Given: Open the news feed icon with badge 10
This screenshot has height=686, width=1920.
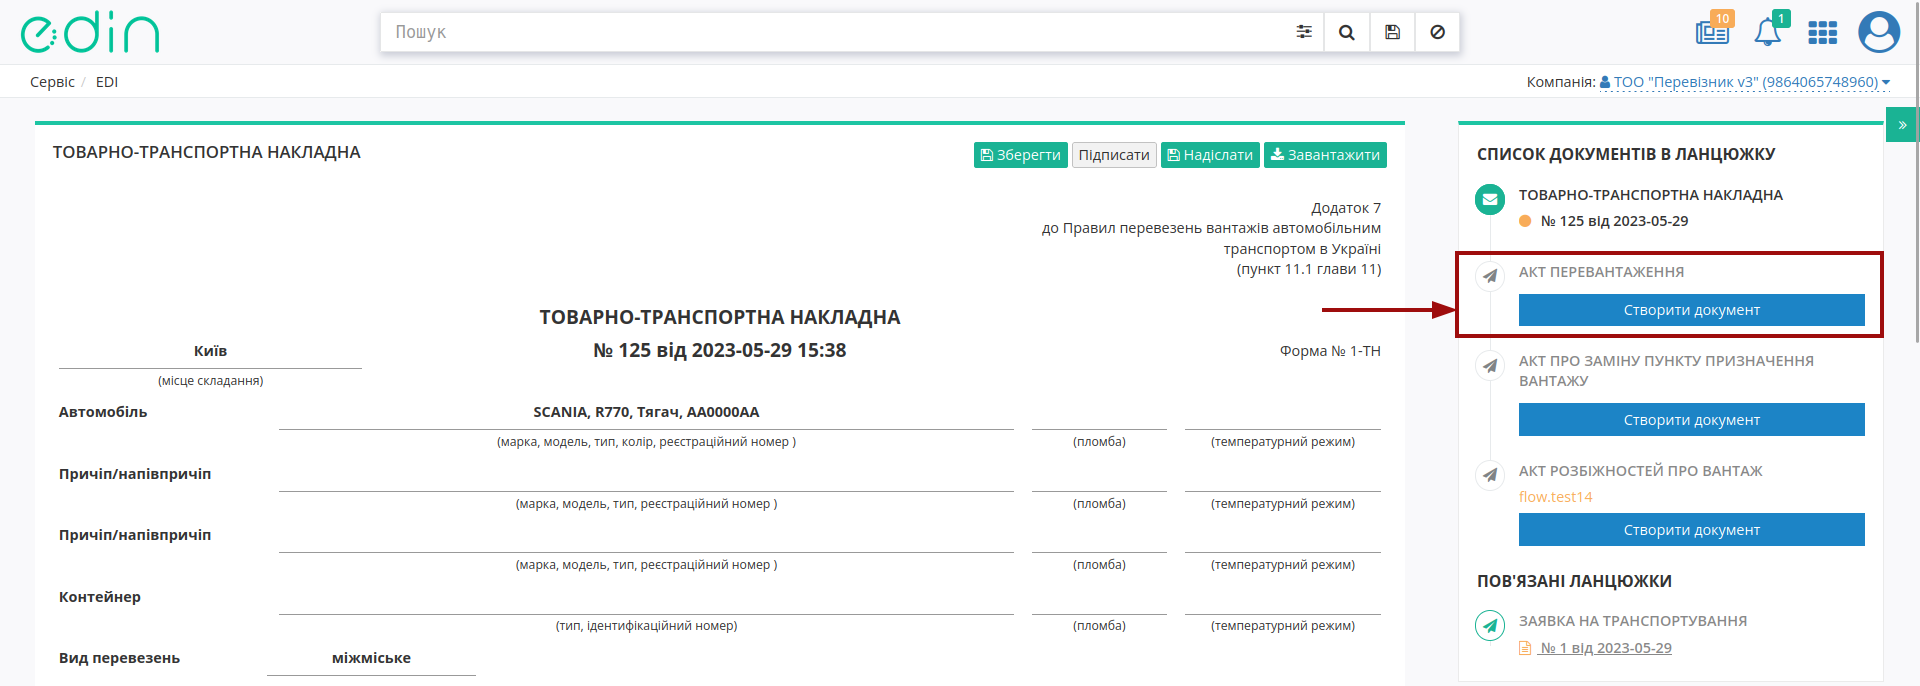Looking at the screenshot, I should click(x=1713, y=31).
